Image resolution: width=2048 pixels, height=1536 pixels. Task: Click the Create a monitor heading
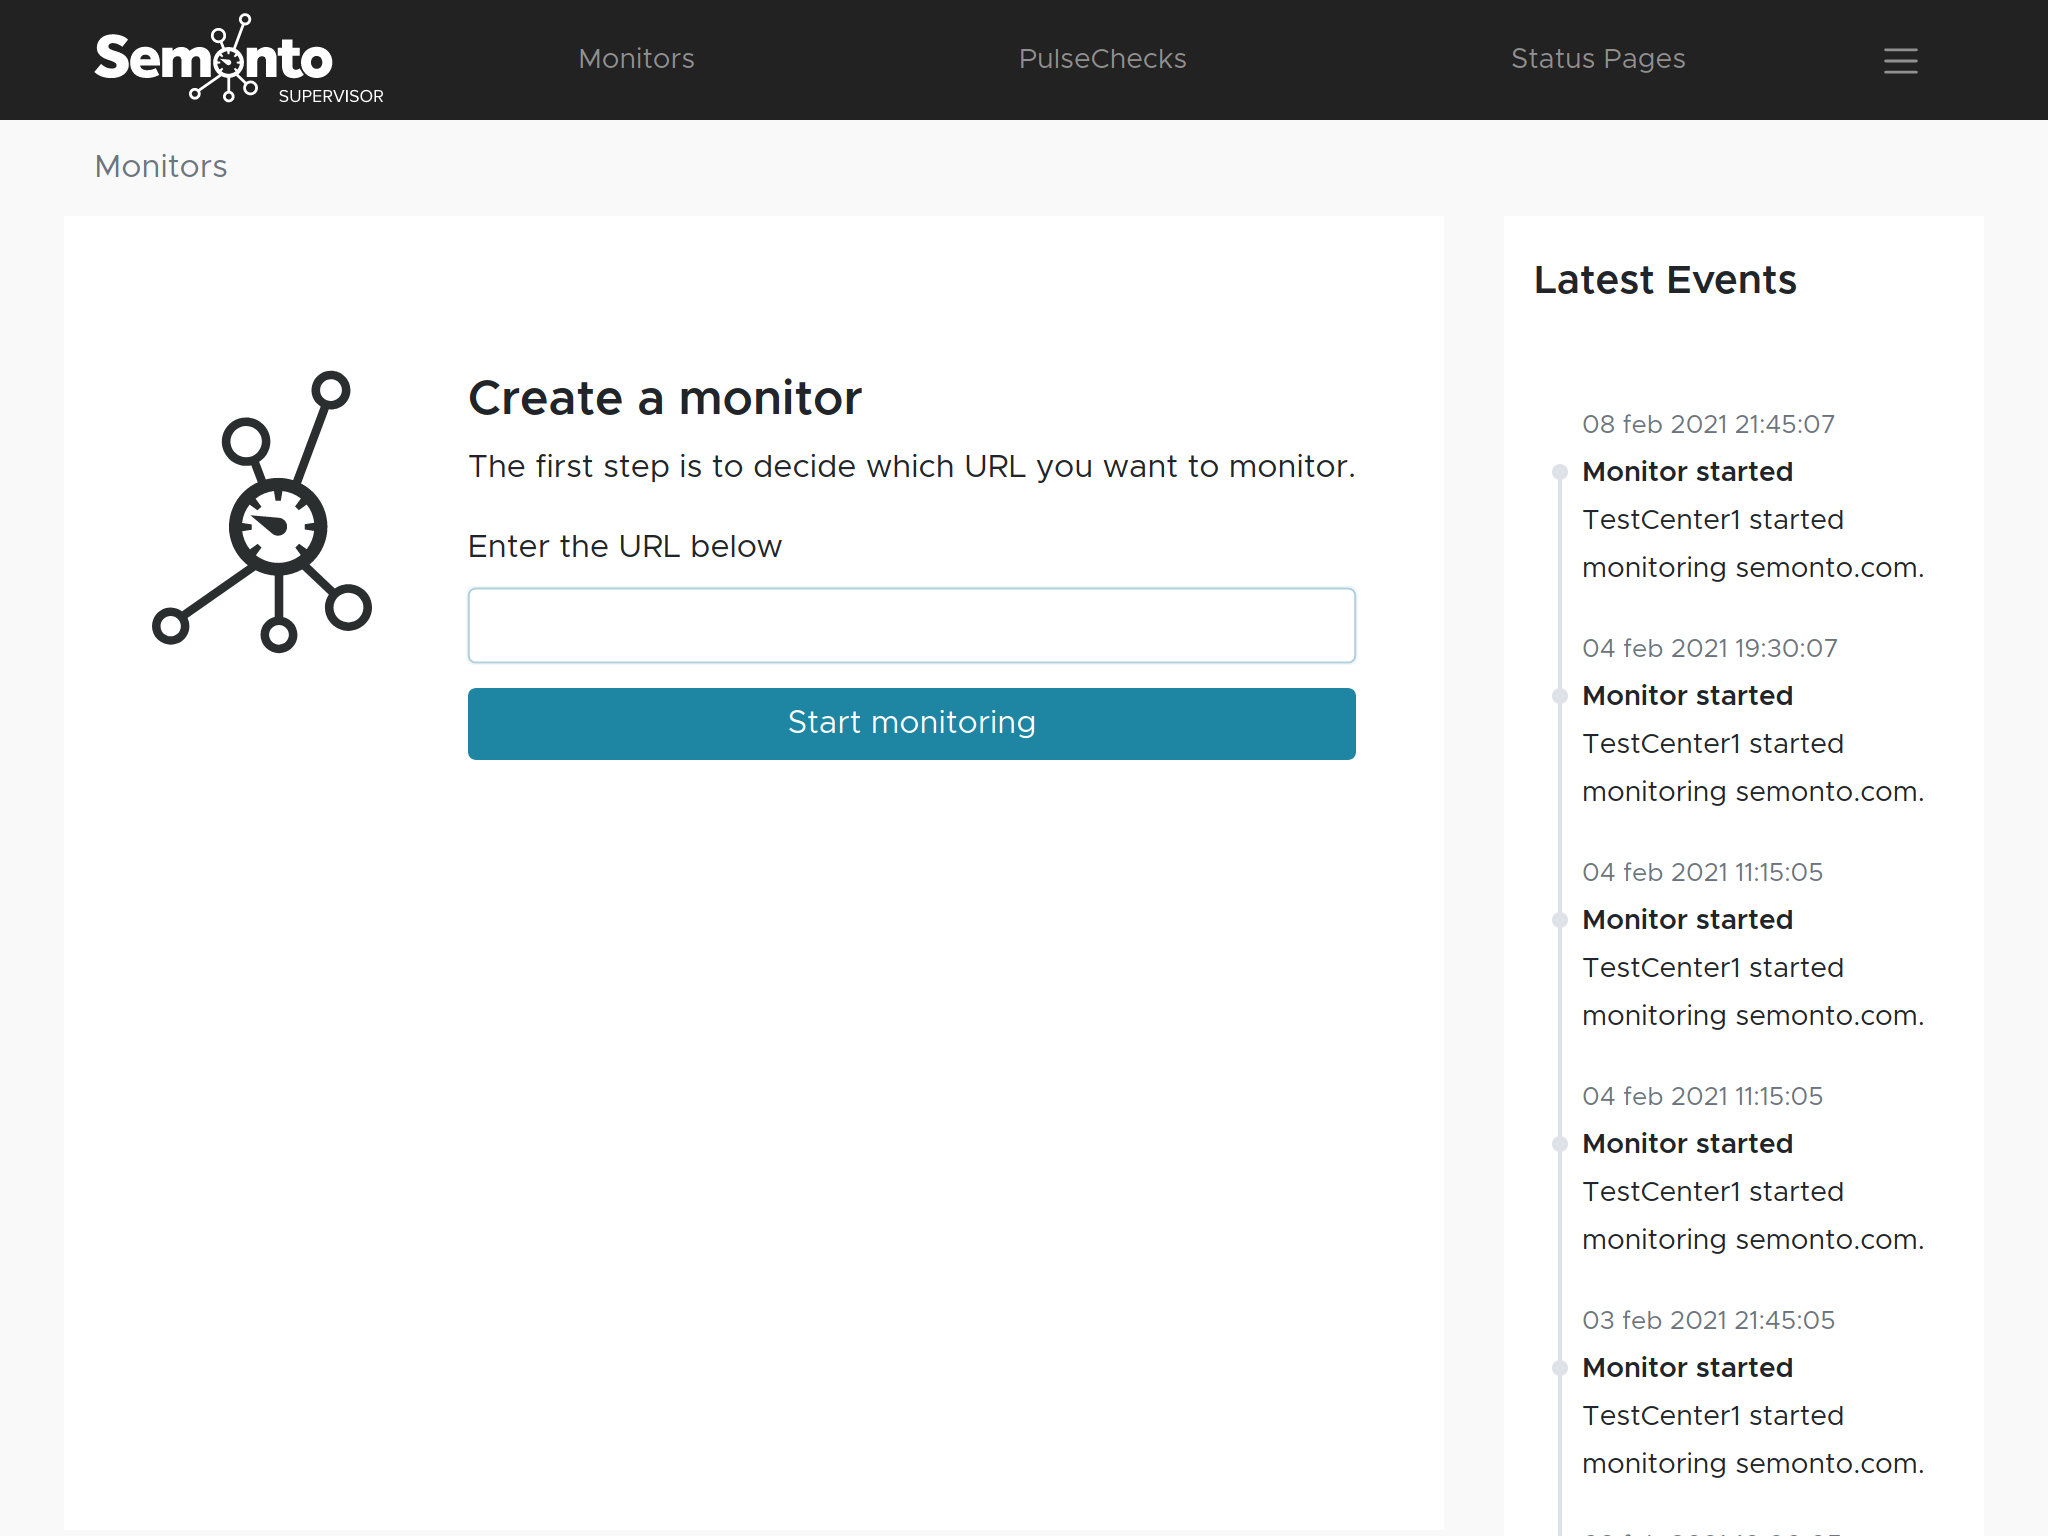point(664,398)
